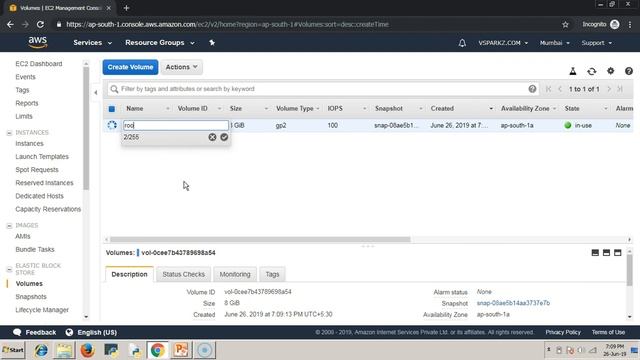Open the English (US) language selector

(91, 332)
